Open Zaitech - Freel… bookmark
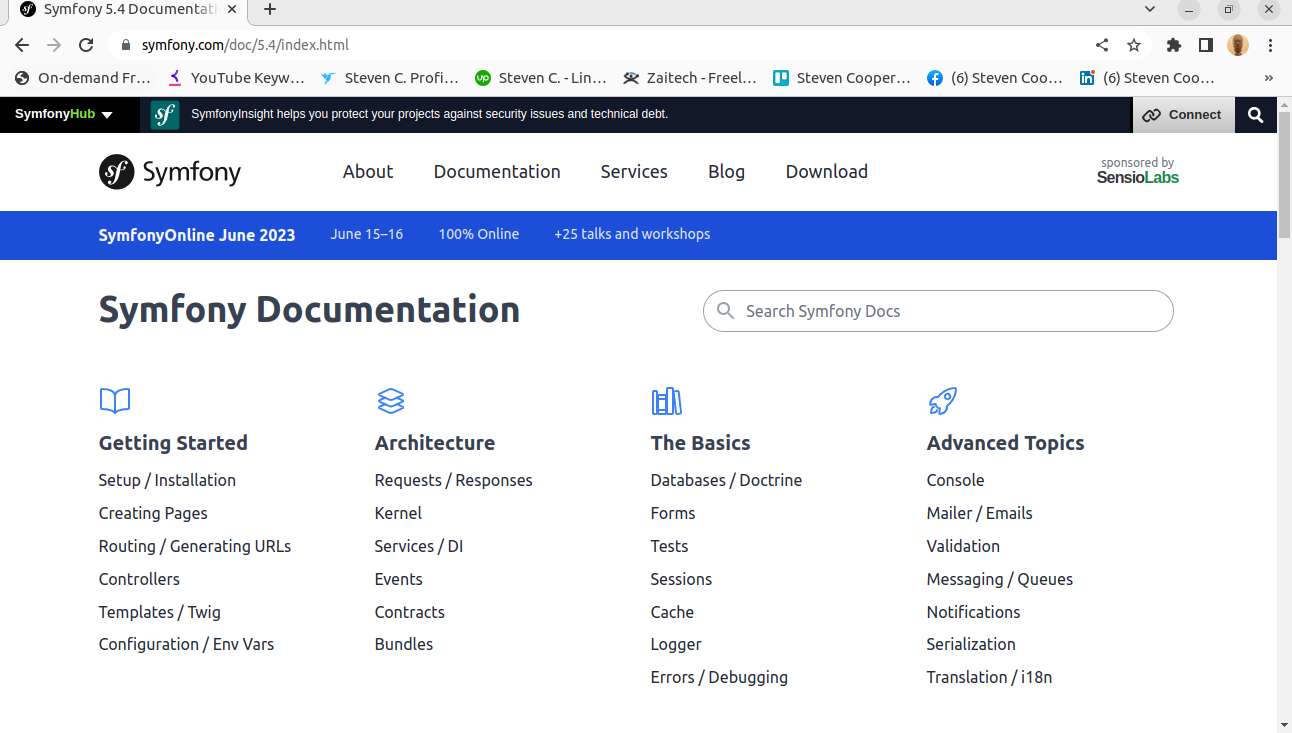Screen dimensions: 1292x733 coord(690,78)
